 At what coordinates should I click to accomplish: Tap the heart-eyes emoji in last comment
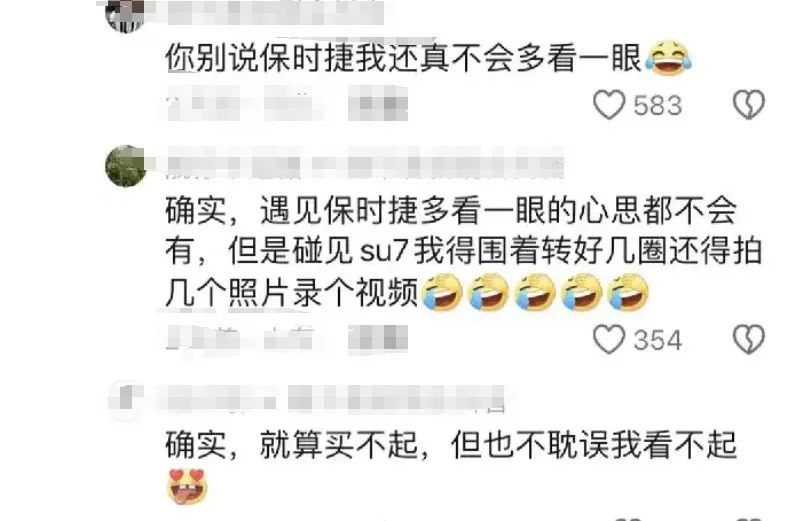click(187, 487)
